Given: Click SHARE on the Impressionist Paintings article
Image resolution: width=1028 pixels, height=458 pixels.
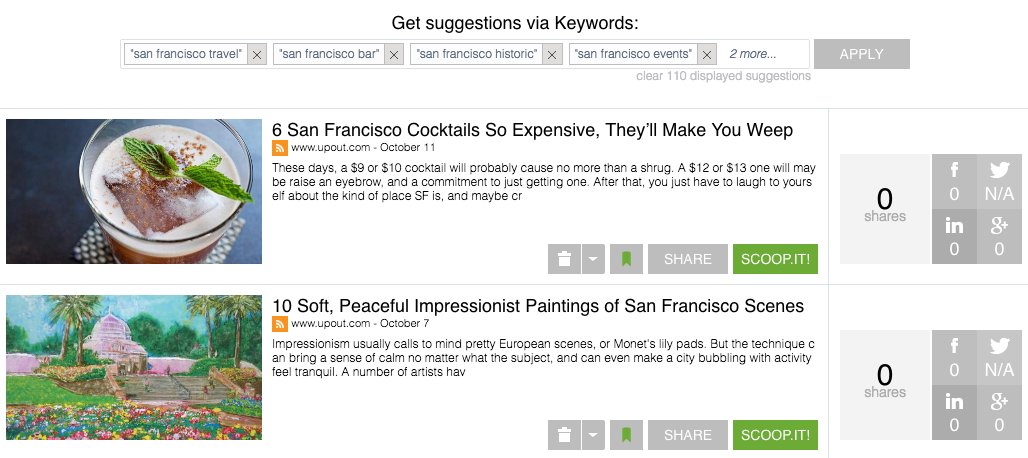Looking at the screenshot, I should pyautogui.click(x=688, y=435).
